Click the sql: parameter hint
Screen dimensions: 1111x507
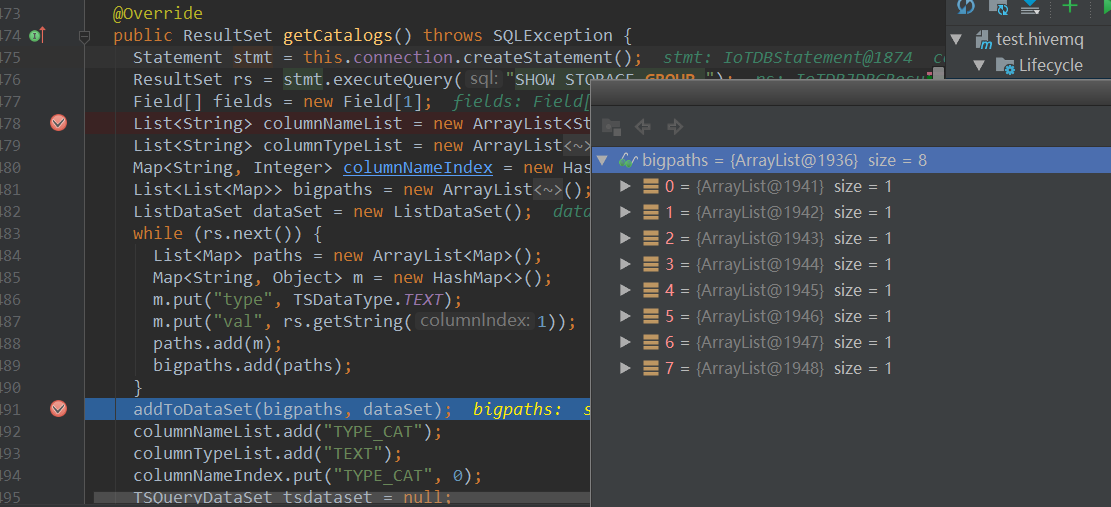(483, 79)
